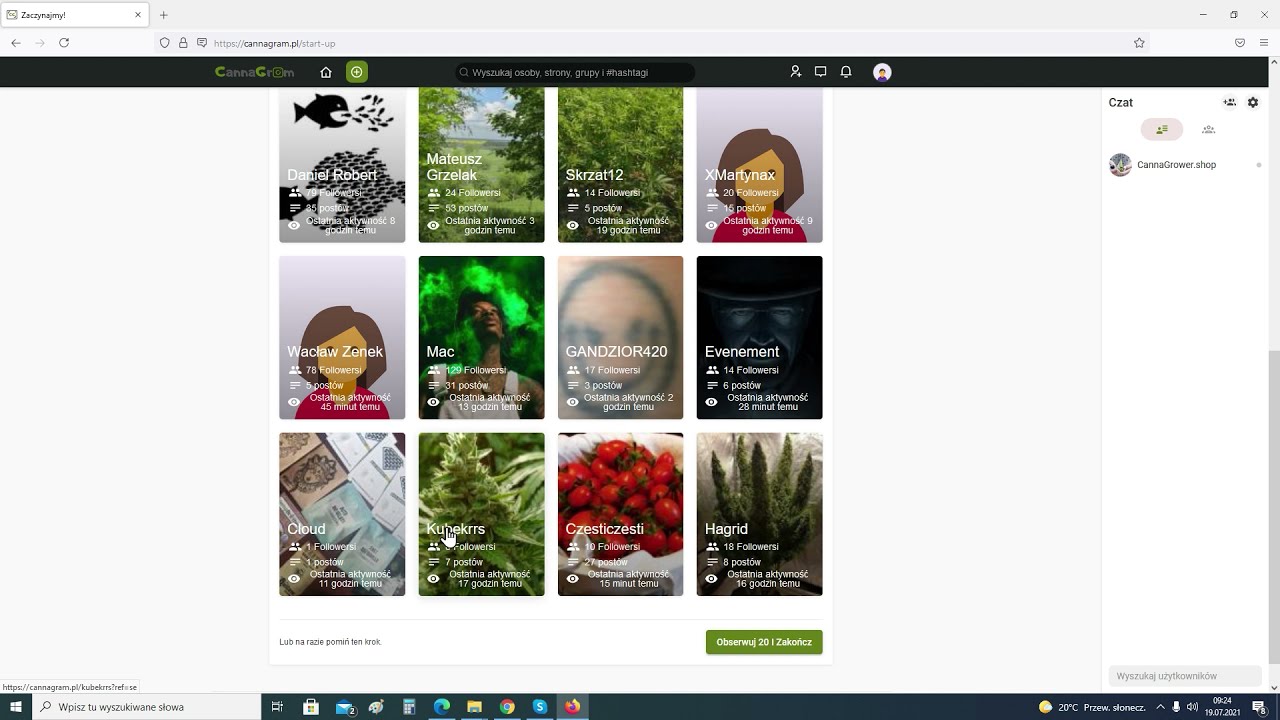Open clock showing 09:24

[1222, 707]
